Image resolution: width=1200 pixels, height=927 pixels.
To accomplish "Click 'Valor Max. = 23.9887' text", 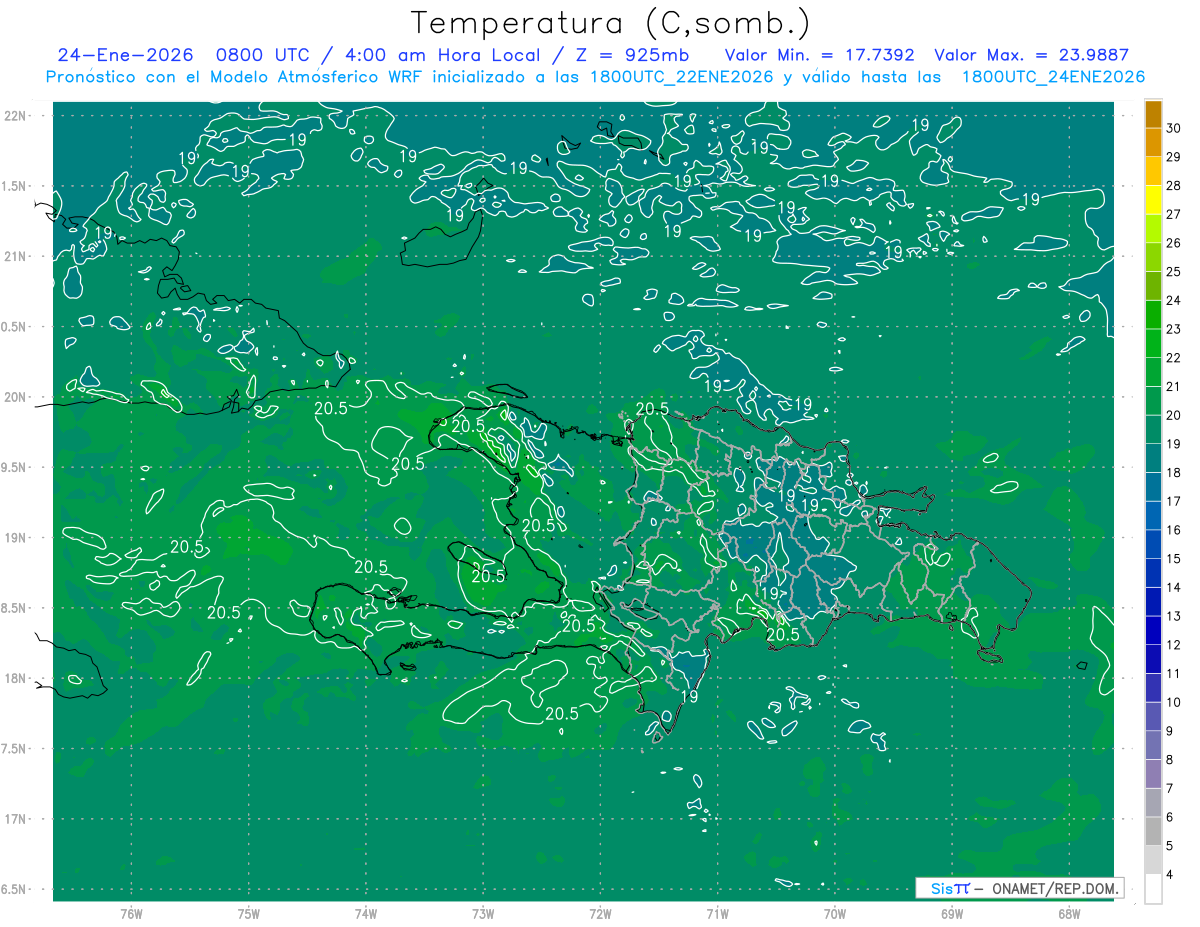I will [x=1032, y=55].
